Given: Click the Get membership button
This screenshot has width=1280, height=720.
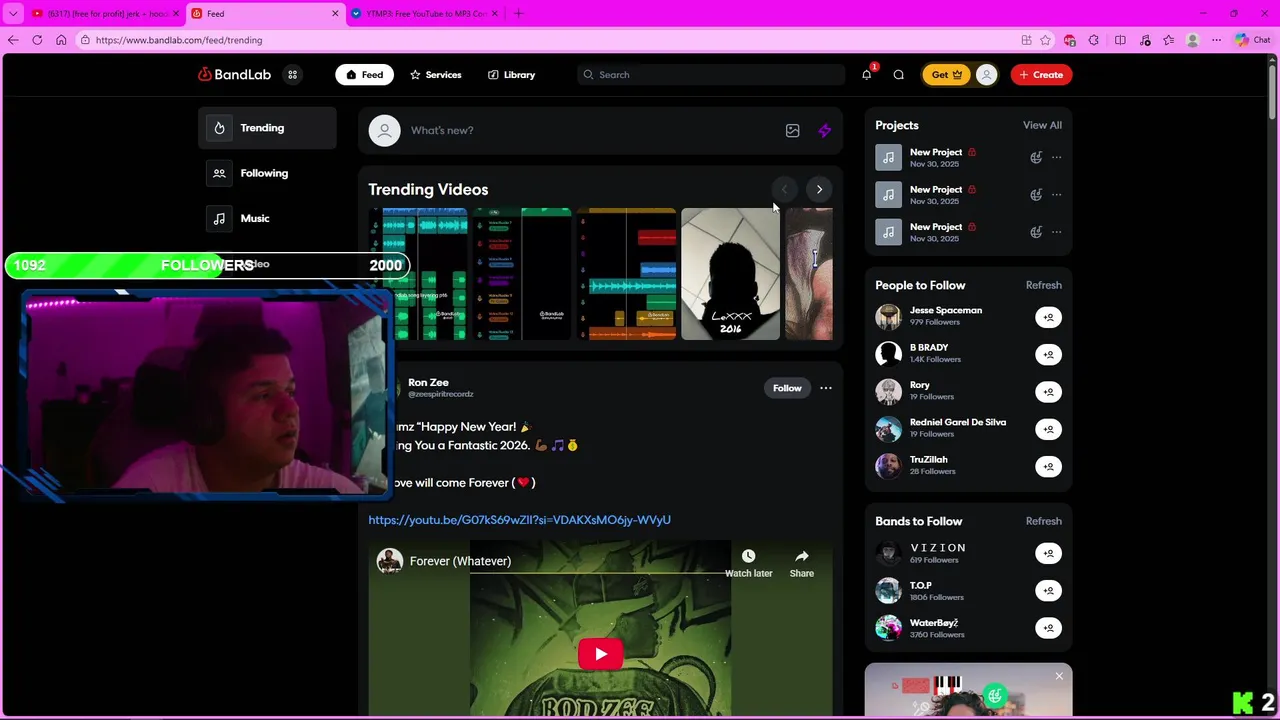Looking at the screenshot, I should (x=946, y=75).
